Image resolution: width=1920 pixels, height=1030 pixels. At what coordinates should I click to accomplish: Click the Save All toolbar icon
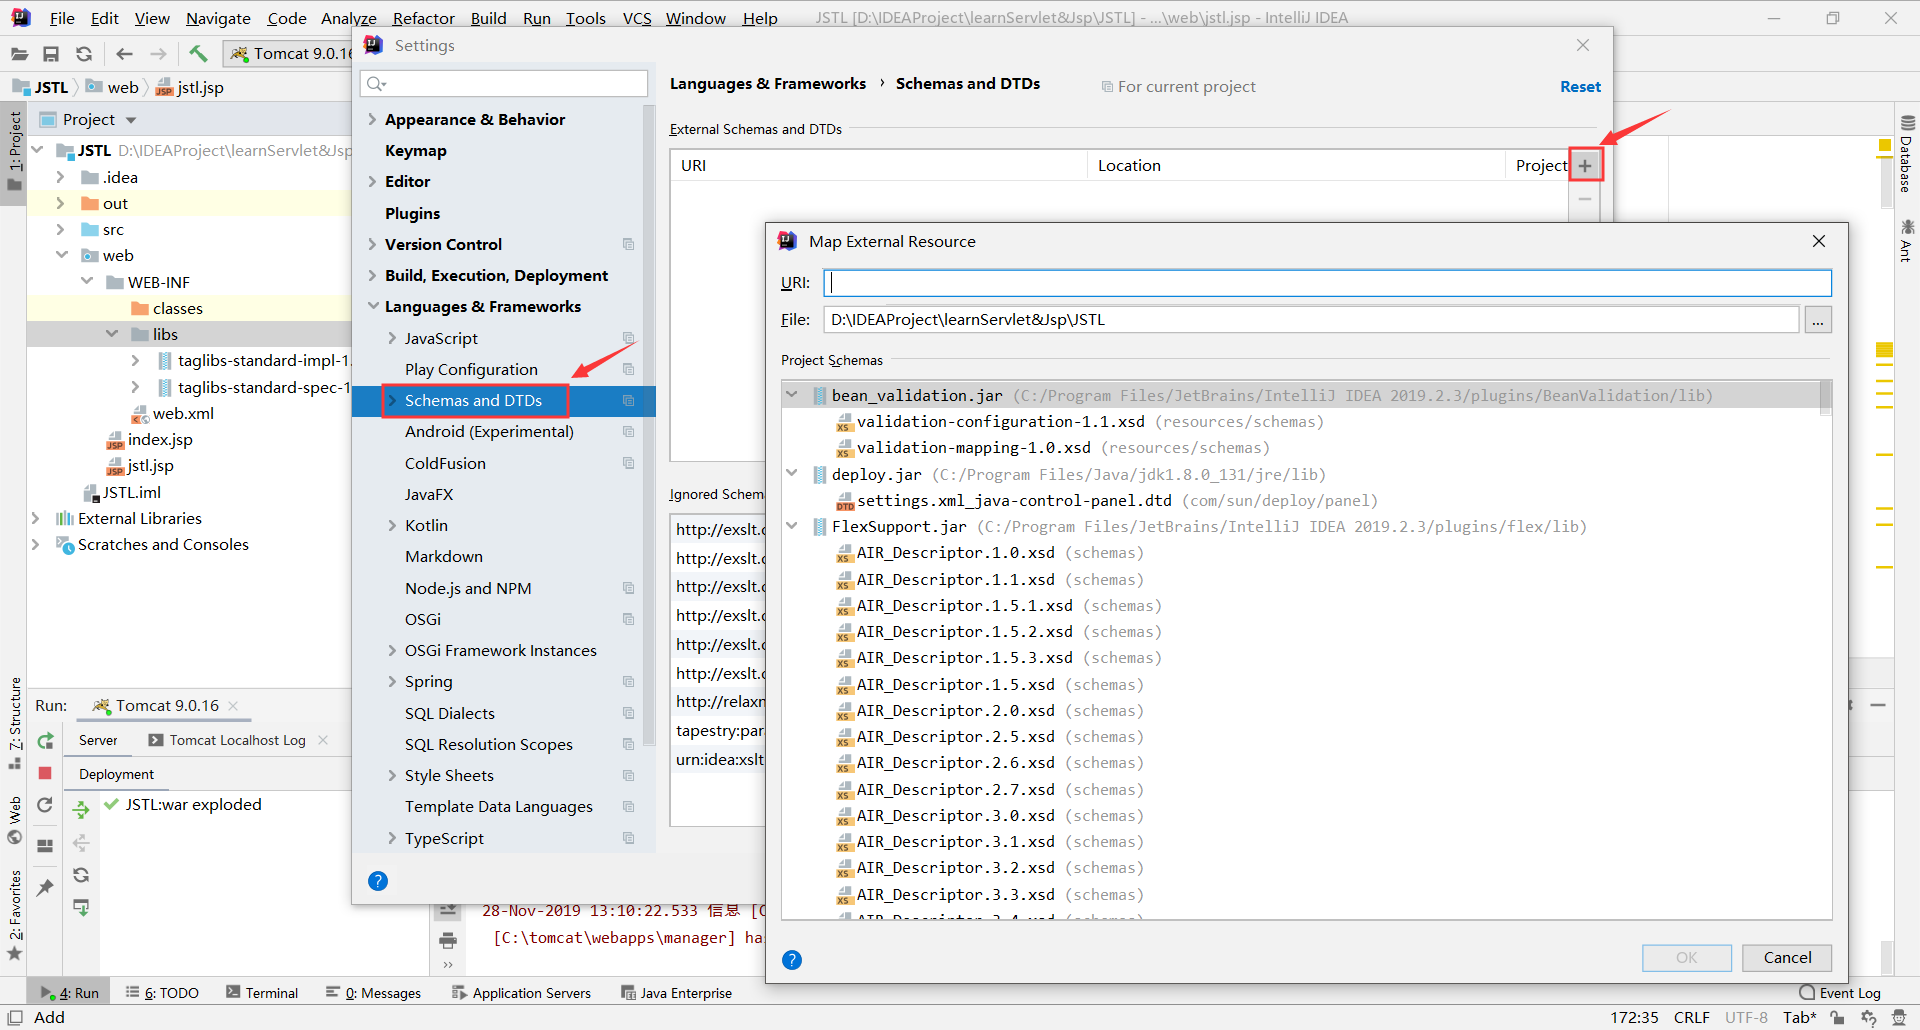click(51, 54)
